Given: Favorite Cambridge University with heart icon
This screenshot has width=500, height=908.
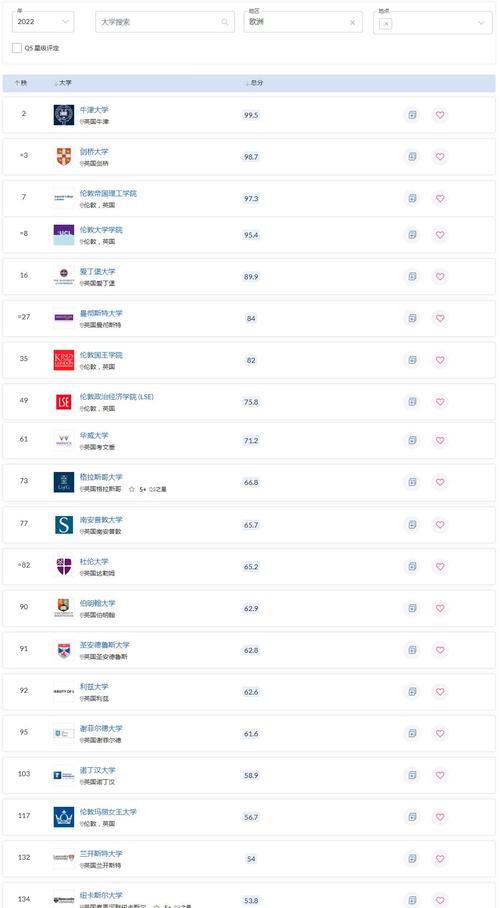Looking at the screenshot, I should tap(440, 156).
